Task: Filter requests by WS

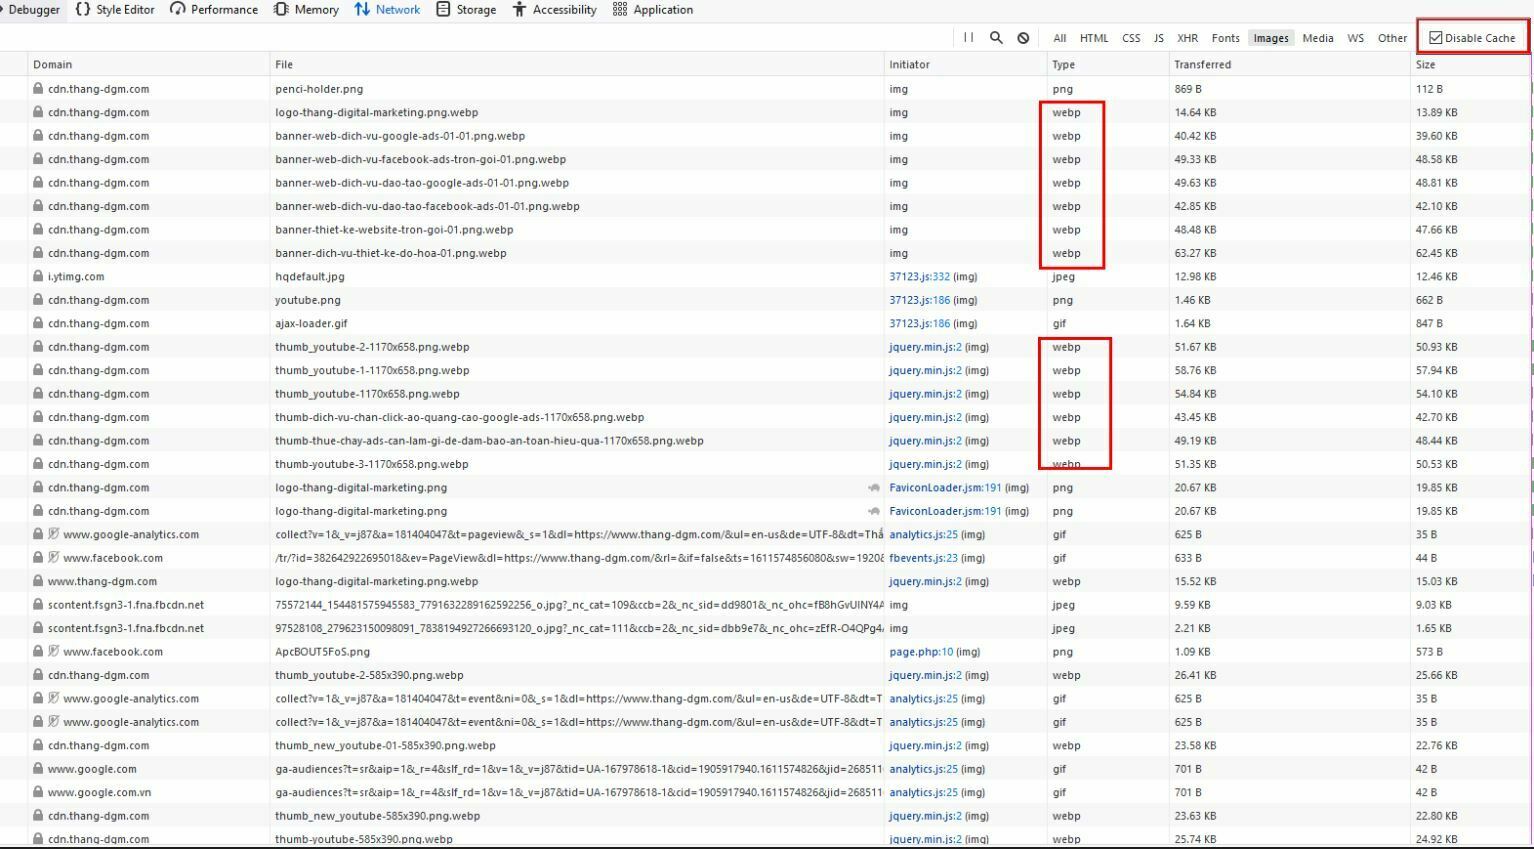Action: (x=1355, y=38)
